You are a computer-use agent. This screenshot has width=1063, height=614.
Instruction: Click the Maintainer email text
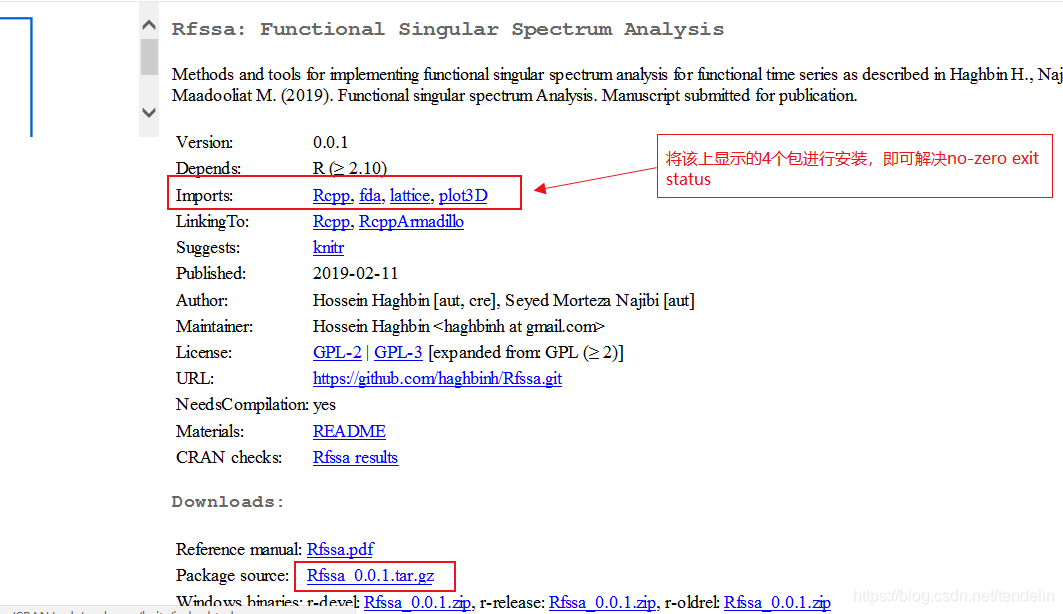tap(459, 327)
